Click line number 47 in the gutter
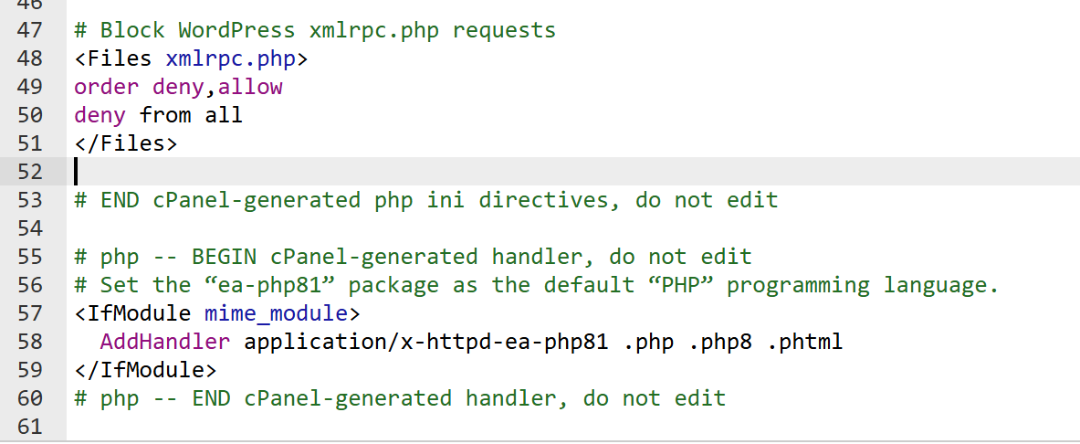The width and height of the screenshot is (1080, 444). (29, 30)
